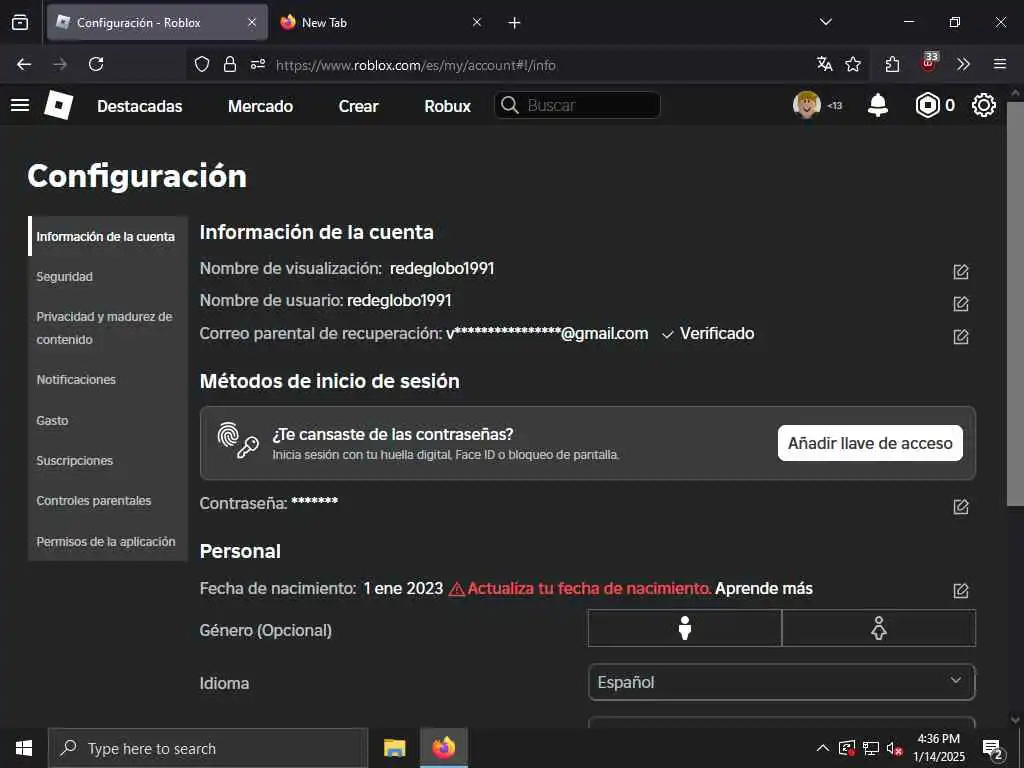This screenshot has width=1024, height=768.
Task: Reload the page with refresh icon
Action: click(96, 64)
